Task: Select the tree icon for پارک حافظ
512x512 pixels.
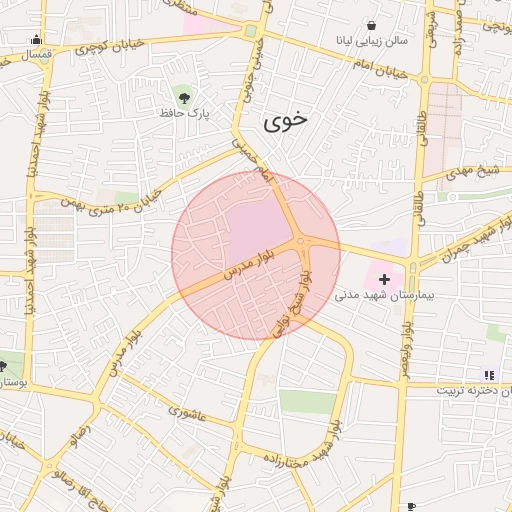Action: tap(183, 98)
